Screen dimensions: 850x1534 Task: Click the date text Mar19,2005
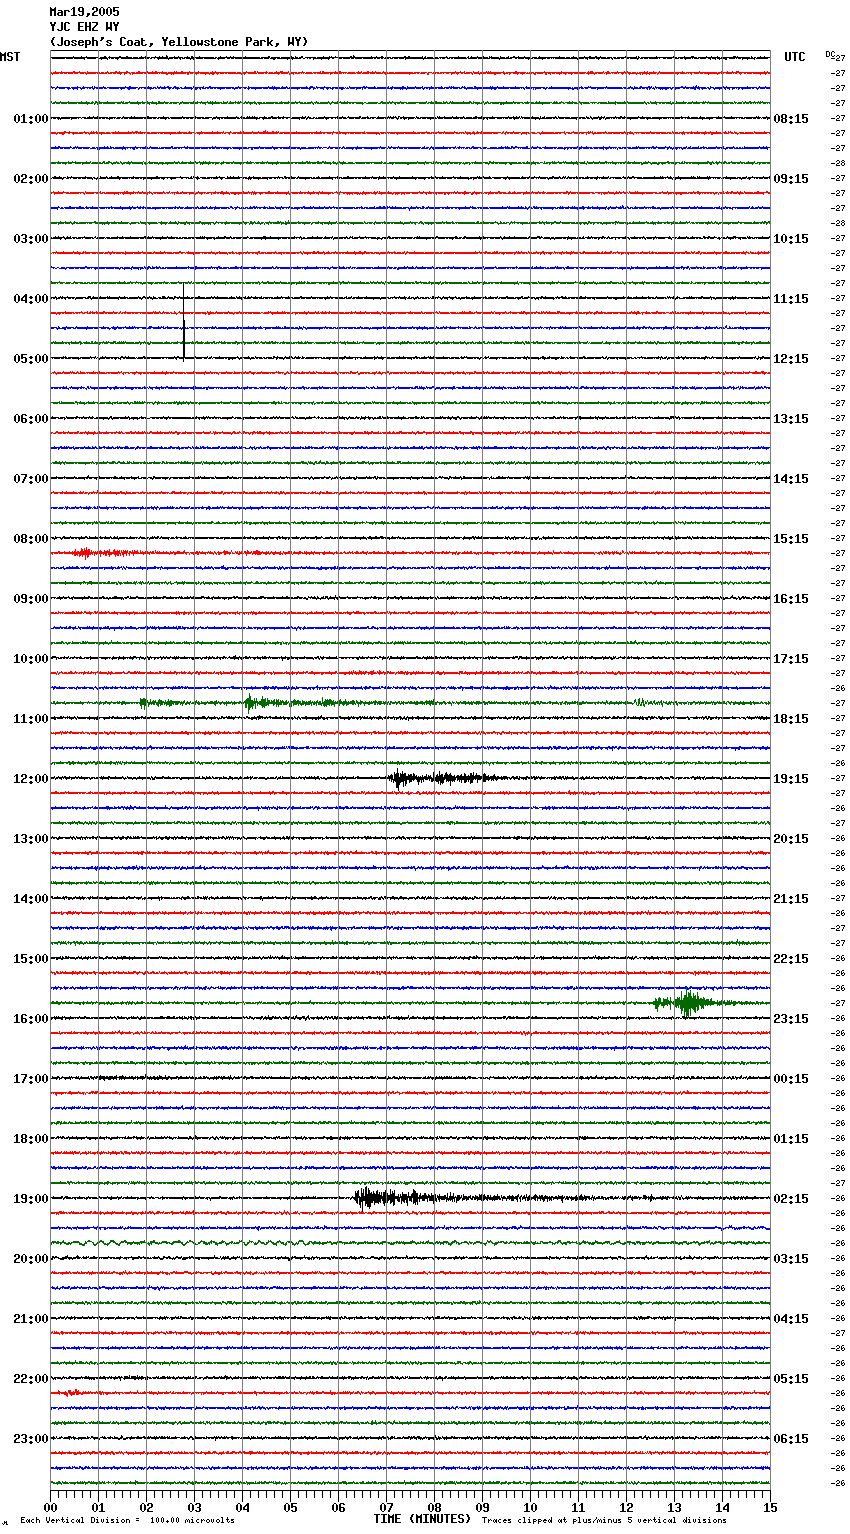(x=84, y=12)
